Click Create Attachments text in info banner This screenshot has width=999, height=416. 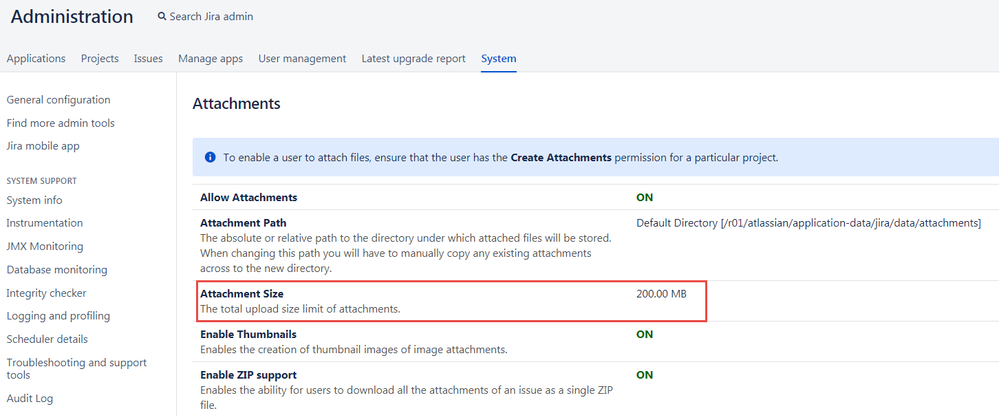click(x=561, y=157)
